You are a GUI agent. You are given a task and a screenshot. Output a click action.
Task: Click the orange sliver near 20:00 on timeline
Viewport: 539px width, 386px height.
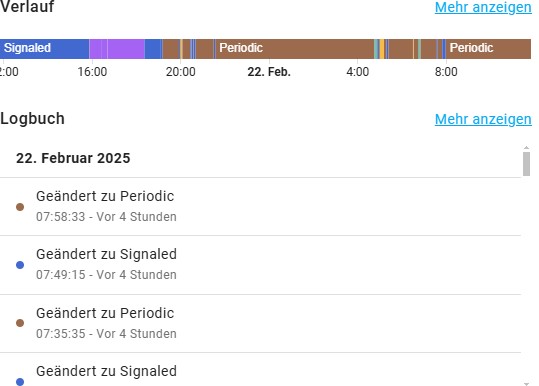181,49
